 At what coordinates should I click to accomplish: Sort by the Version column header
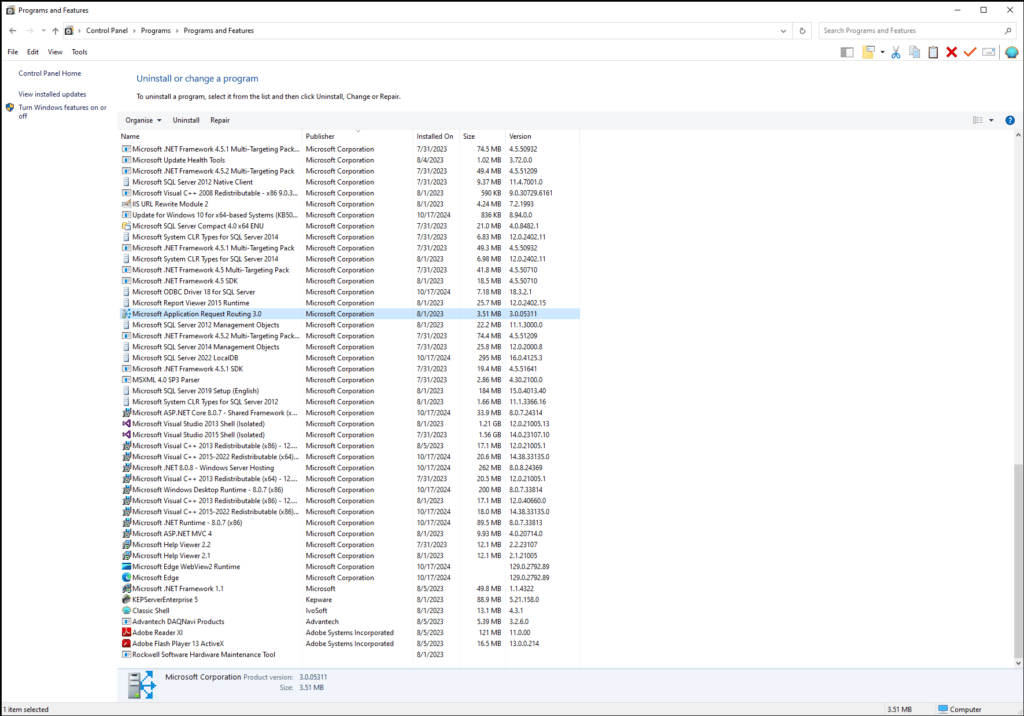(542, 137)
